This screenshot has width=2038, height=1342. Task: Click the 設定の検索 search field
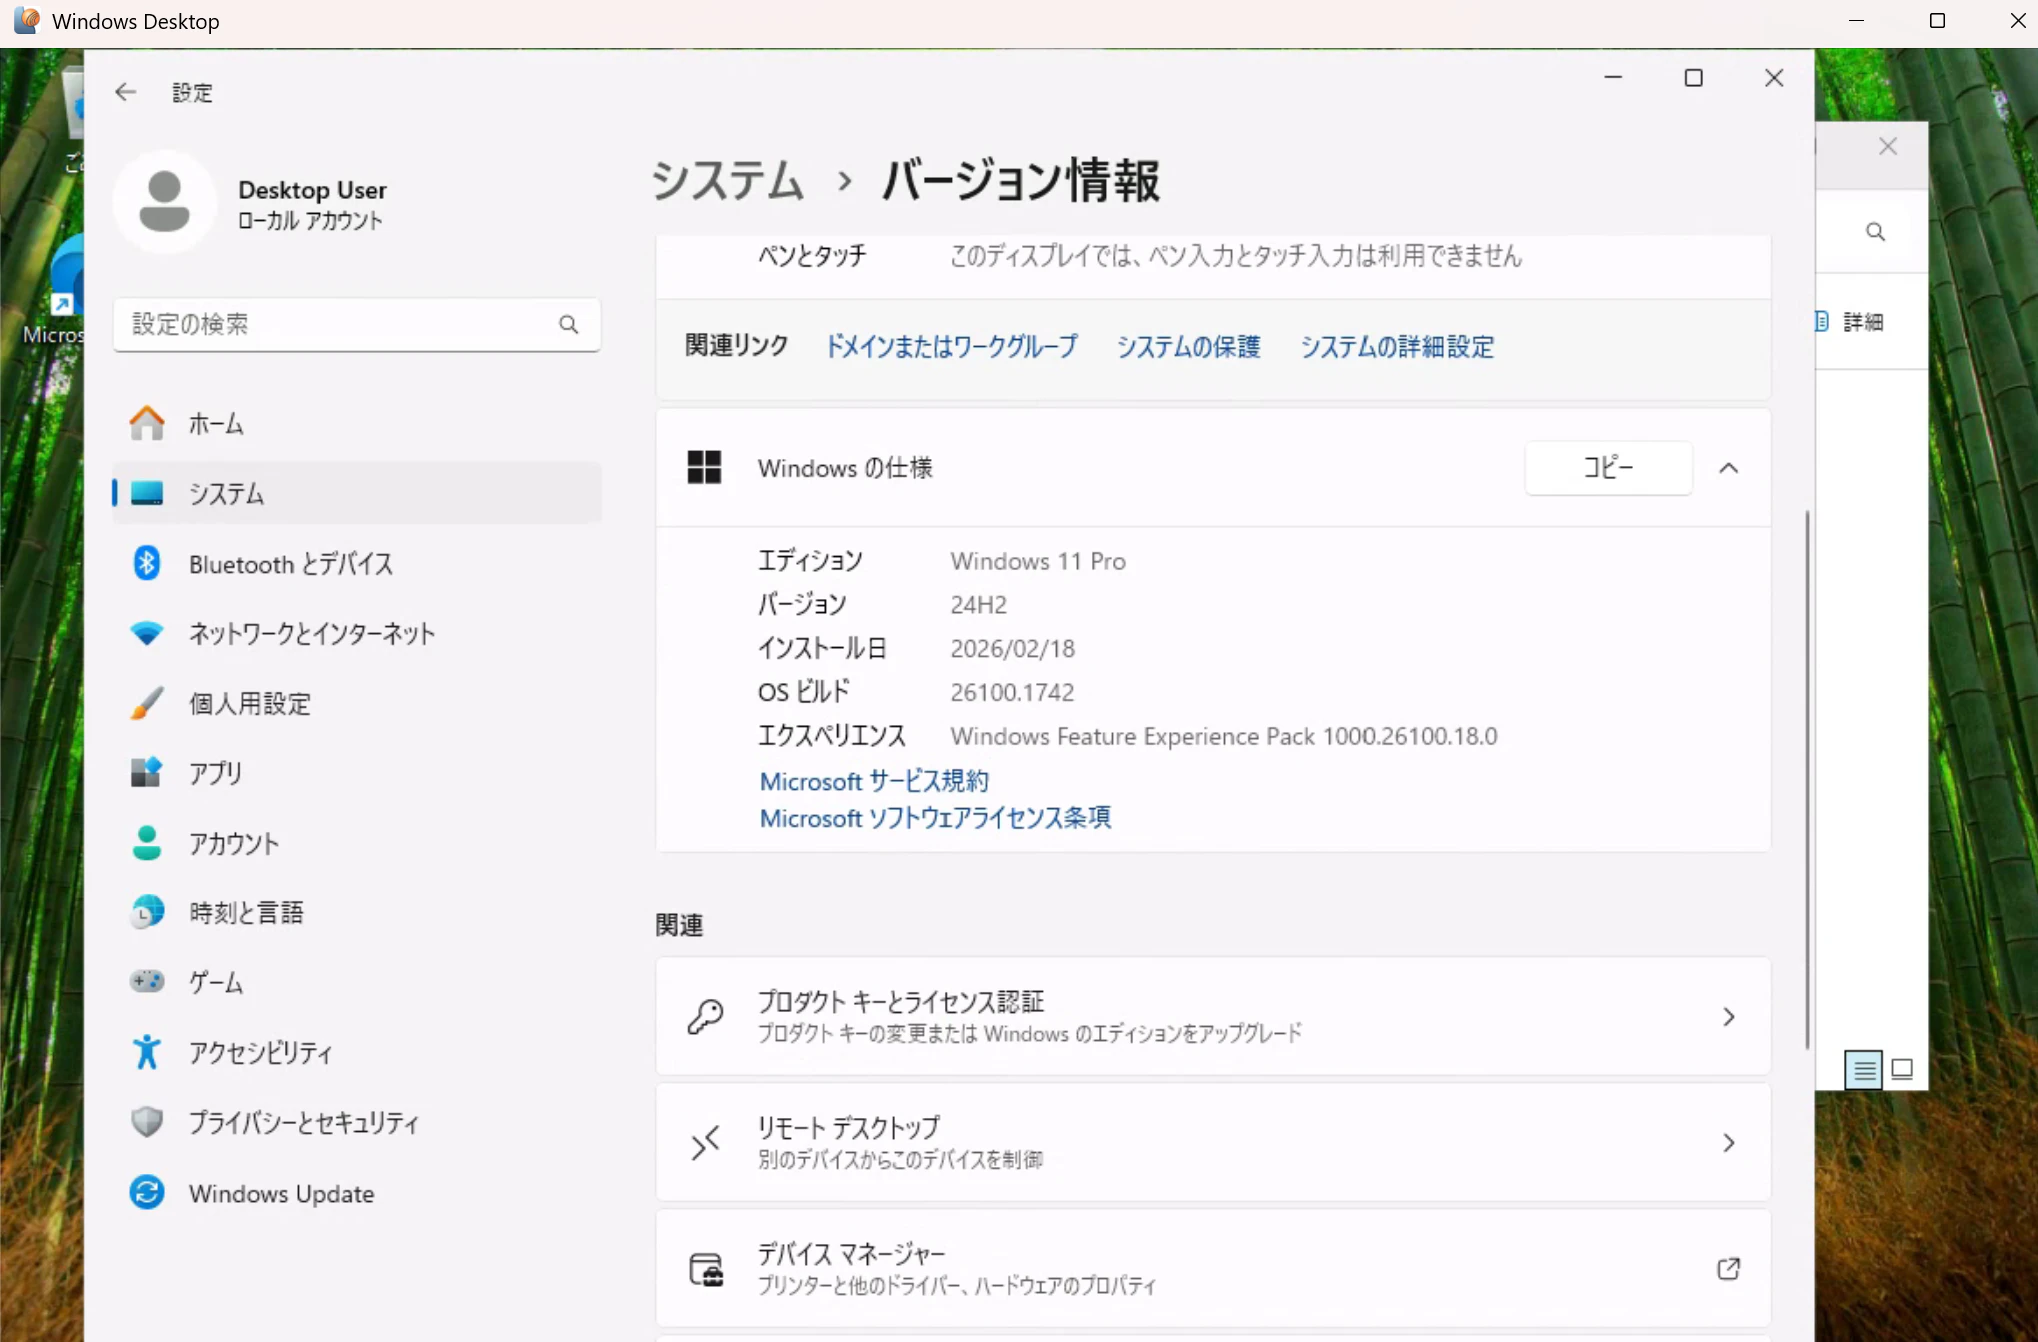pyautogui.click(x=357, y=324)
